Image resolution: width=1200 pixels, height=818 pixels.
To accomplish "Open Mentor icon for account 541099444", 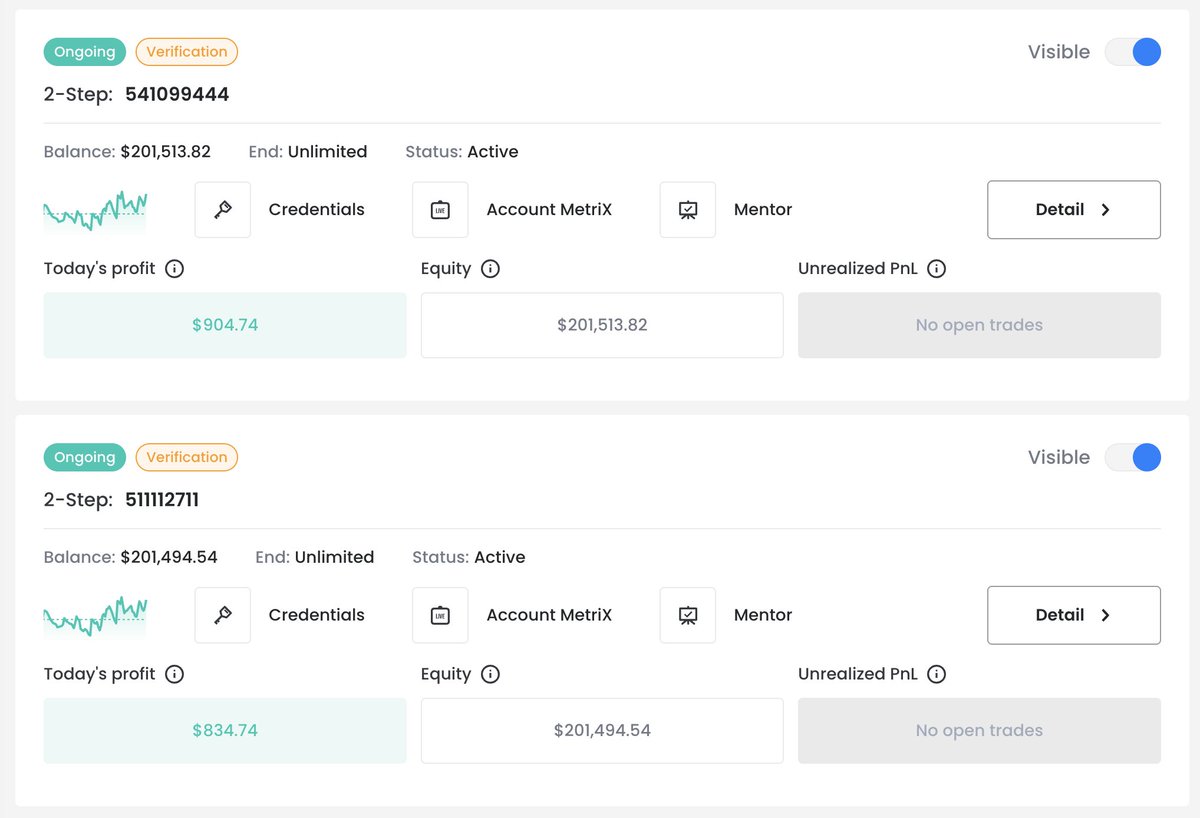I will pyautogui.click(x=688, y=210).
